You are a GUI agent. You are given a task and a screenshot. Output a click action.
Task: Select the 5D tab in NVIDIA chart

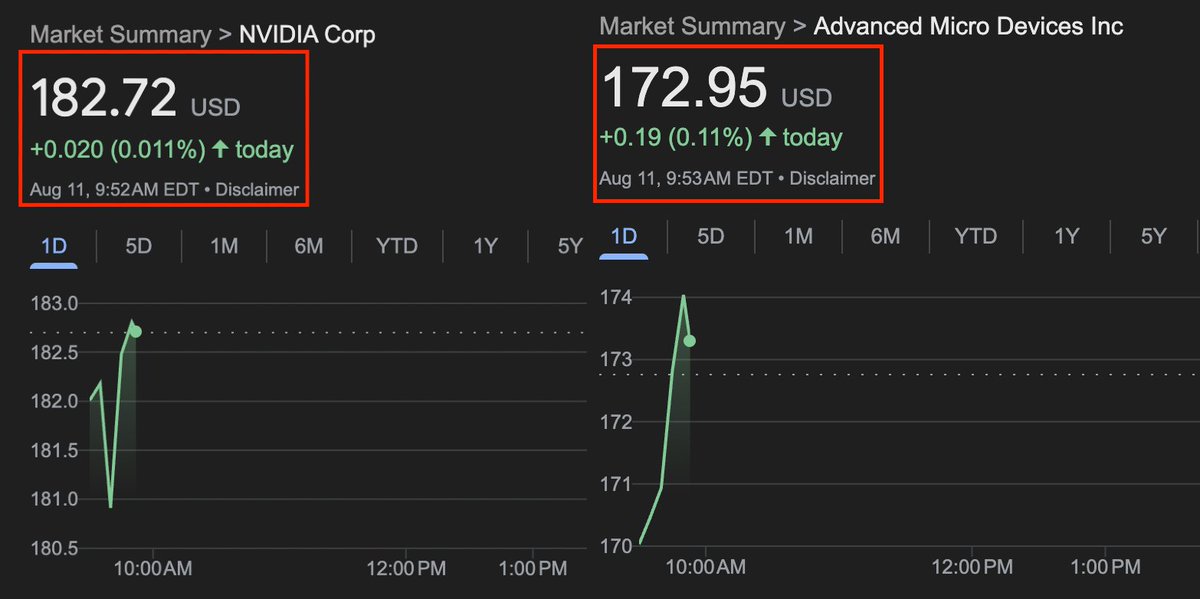(138, 245)
